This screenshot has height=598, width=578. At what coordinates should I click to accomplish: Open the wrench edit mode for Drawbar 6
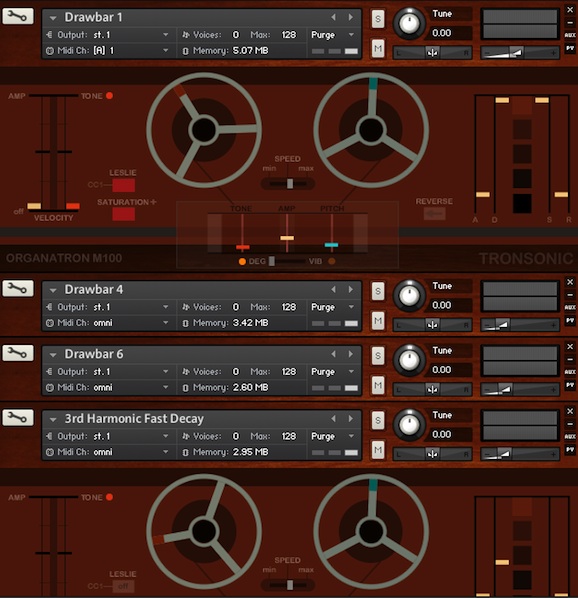(x=18, y=353)
